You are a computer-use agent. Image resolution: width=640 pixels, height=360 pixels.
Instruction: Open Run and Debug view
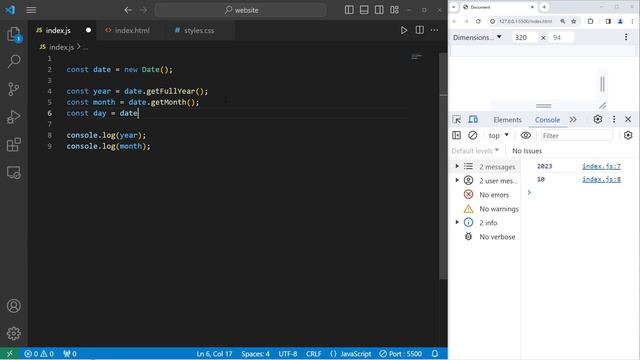pyautogui.click(x=13, y=117)
